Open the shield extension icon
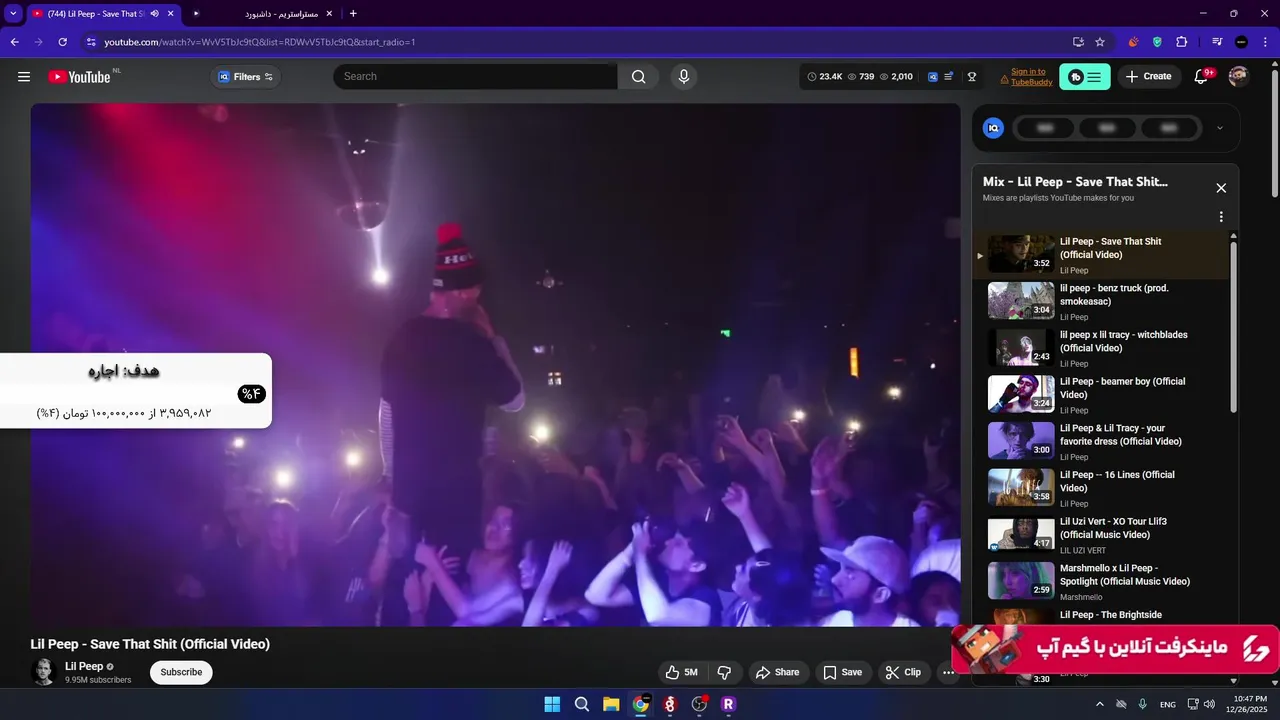This screenshot has height=720, width=1280. 1157,42
